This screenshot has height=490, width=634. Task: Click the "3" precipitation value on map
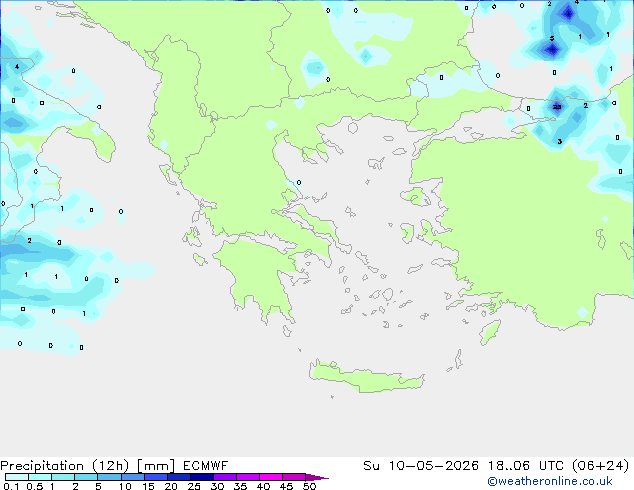[560, 142]
